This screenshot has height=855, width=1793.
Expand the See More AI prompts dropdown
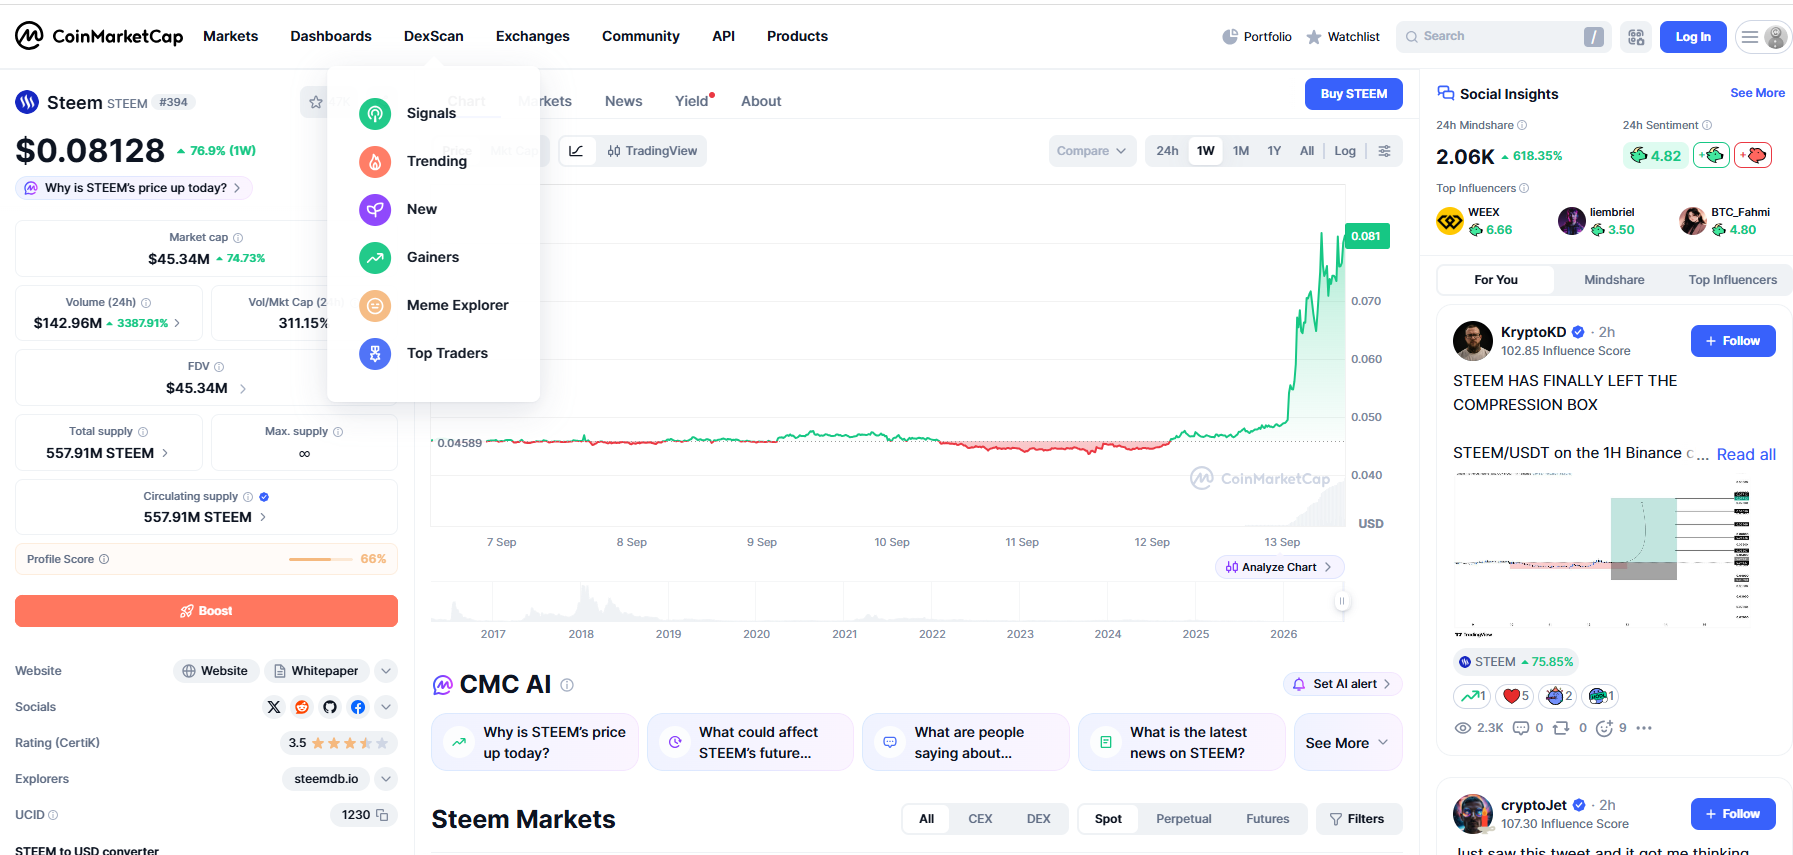coord(1348,743)
